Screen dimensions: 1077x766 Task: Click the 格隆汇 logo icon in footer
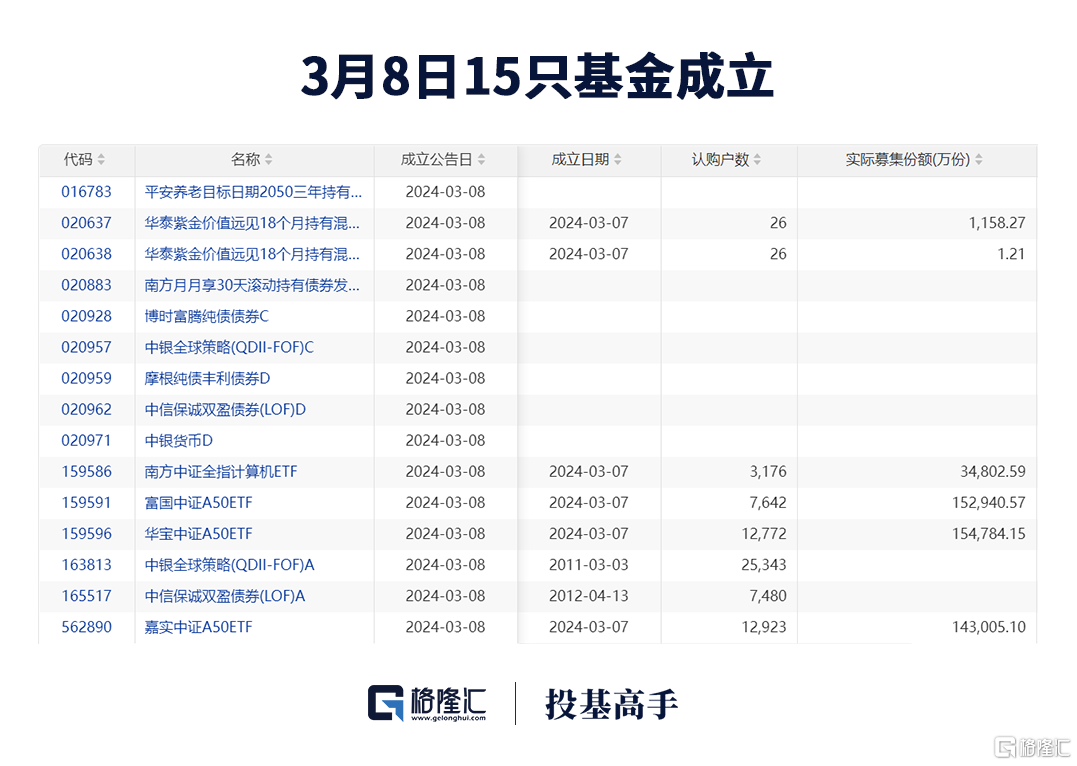coord(385,703)
